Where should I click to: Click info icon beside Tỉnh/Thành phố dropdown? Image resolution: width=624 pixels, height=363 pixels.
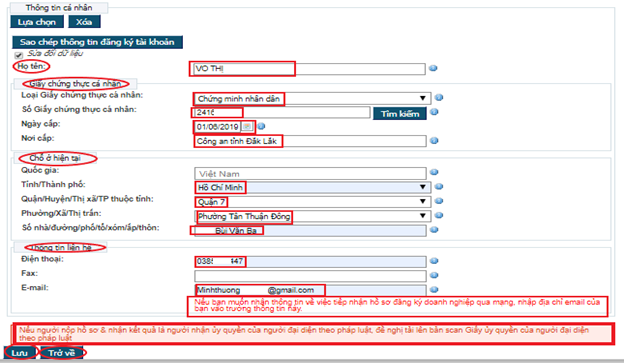pos(439,186)
